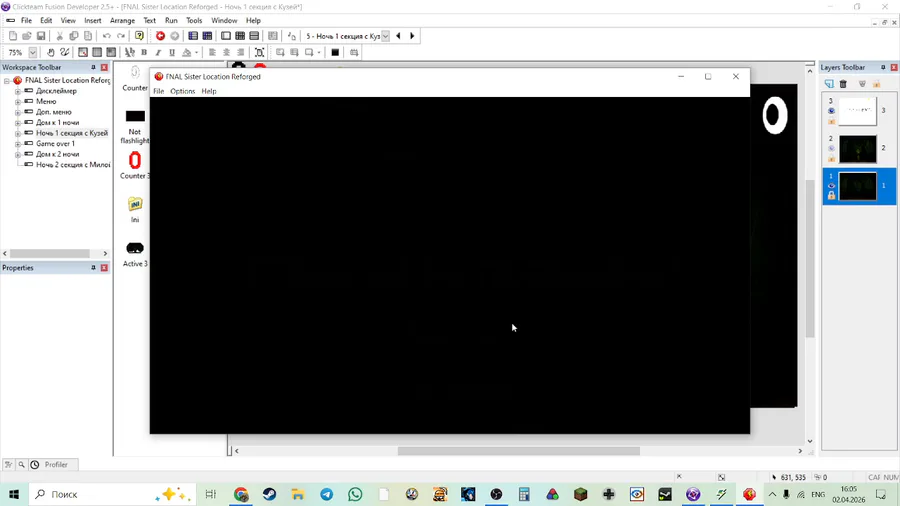Click the red Run application icon
This screenshot has height=506, width=900.
[160, 36]
